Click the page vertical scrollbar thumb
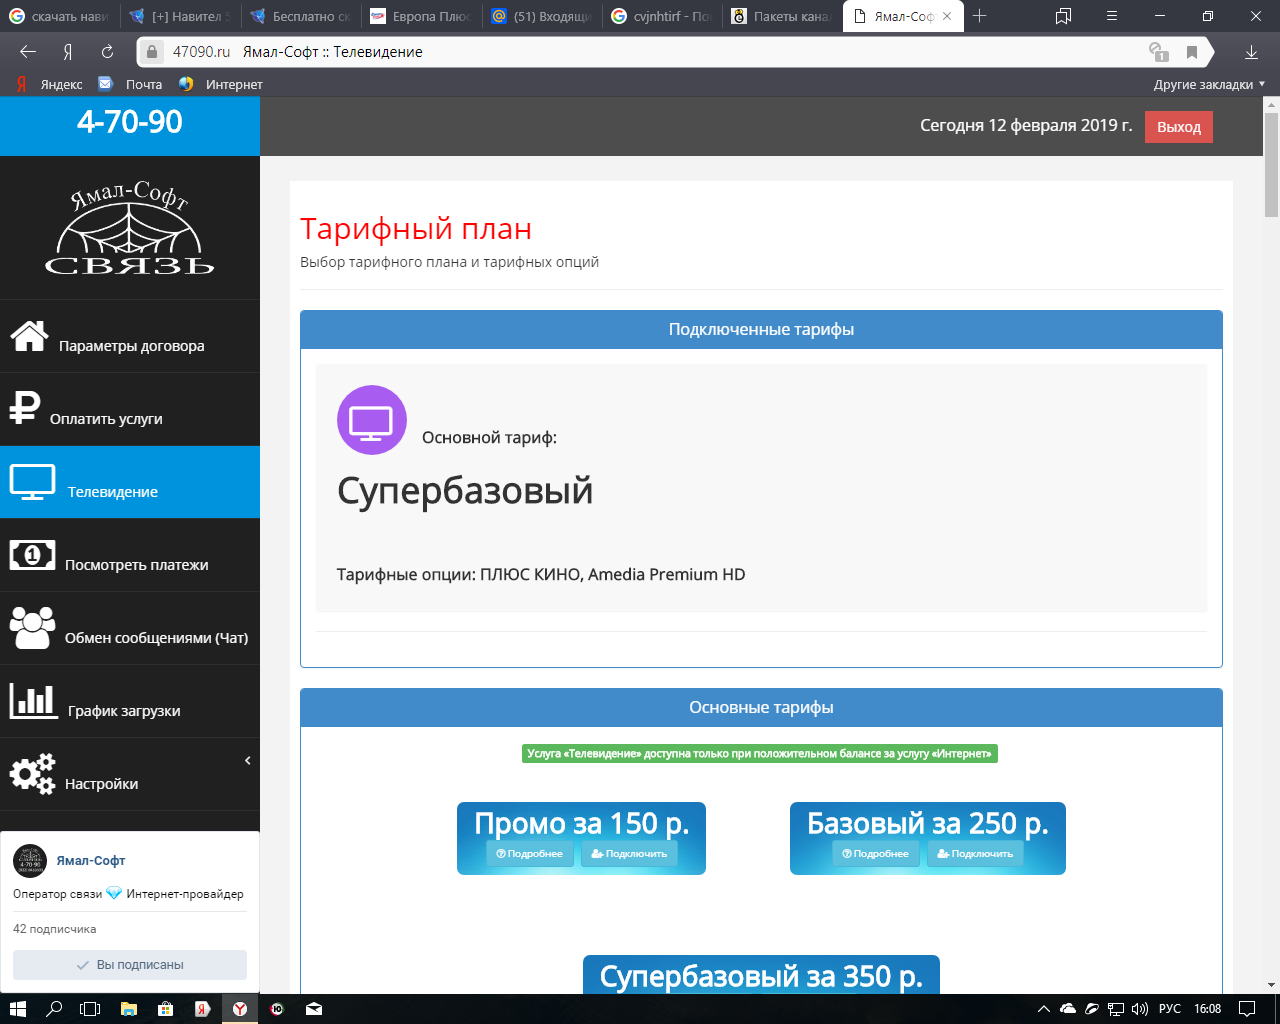Viewport: 1280px width, 1024px height. pos(1271,164)
